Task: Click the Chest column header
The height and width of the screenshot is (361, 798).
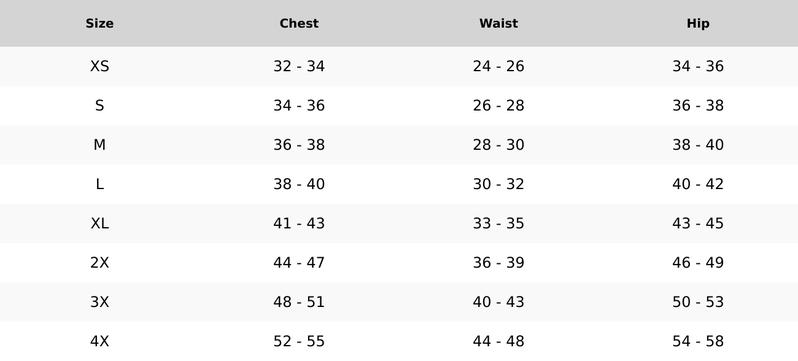Action: (x=299, y=23)
